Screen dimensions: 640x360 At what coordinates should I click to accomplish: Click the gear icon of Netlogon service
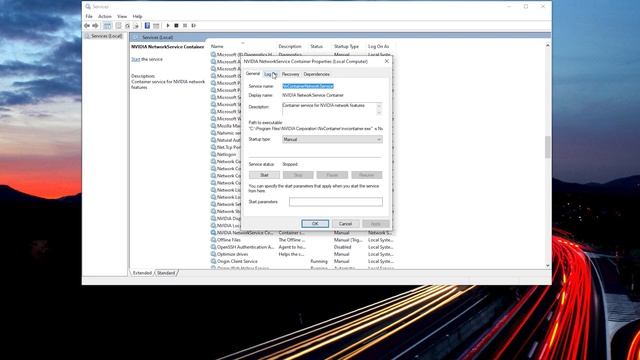coord(213,154)
